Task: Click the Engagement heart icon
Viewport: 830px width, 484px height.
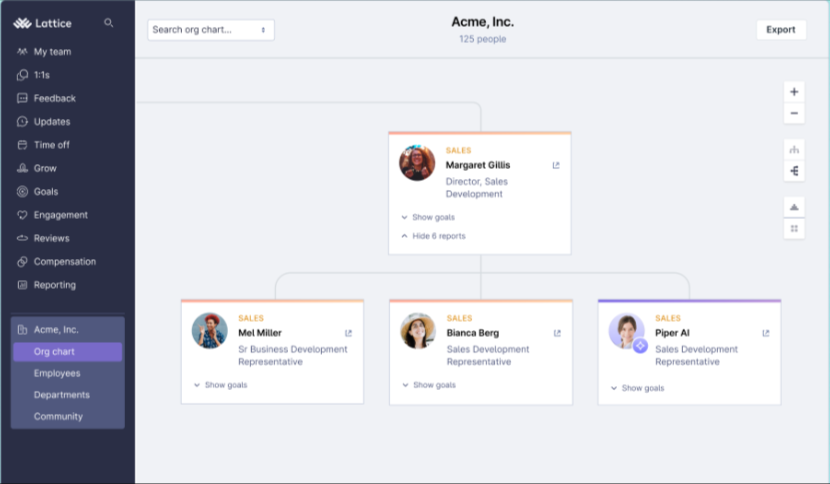Action: coord(22,214)
